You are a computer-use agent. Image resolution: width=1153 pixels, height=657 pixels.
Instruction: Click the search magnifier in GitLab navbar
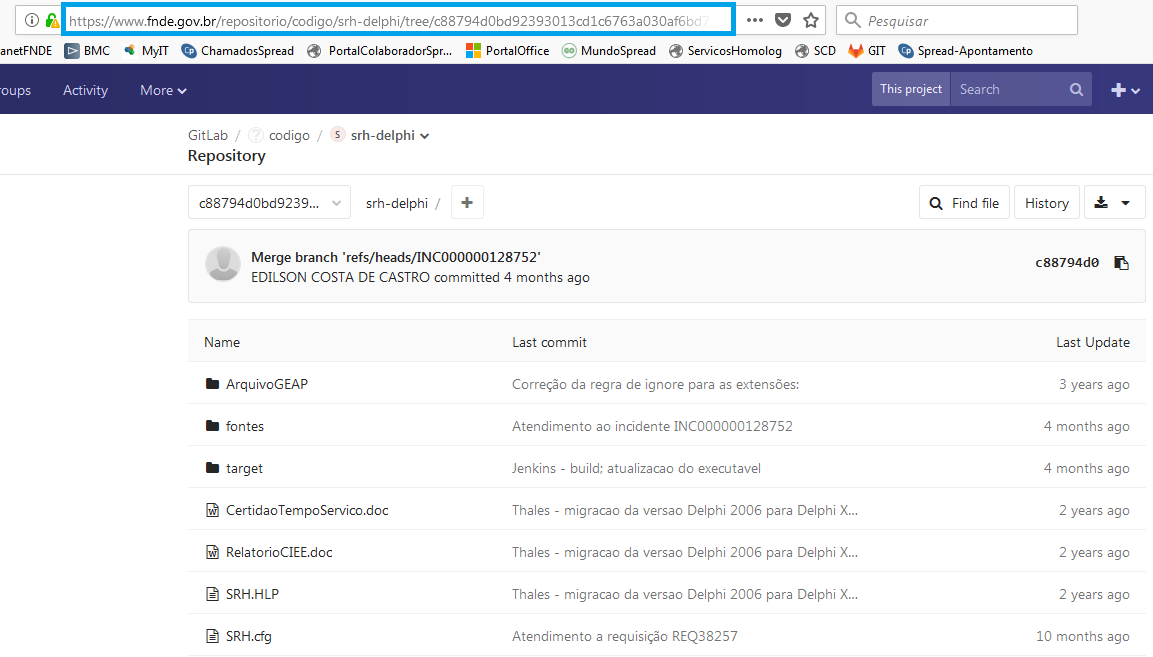[1076, 90]
